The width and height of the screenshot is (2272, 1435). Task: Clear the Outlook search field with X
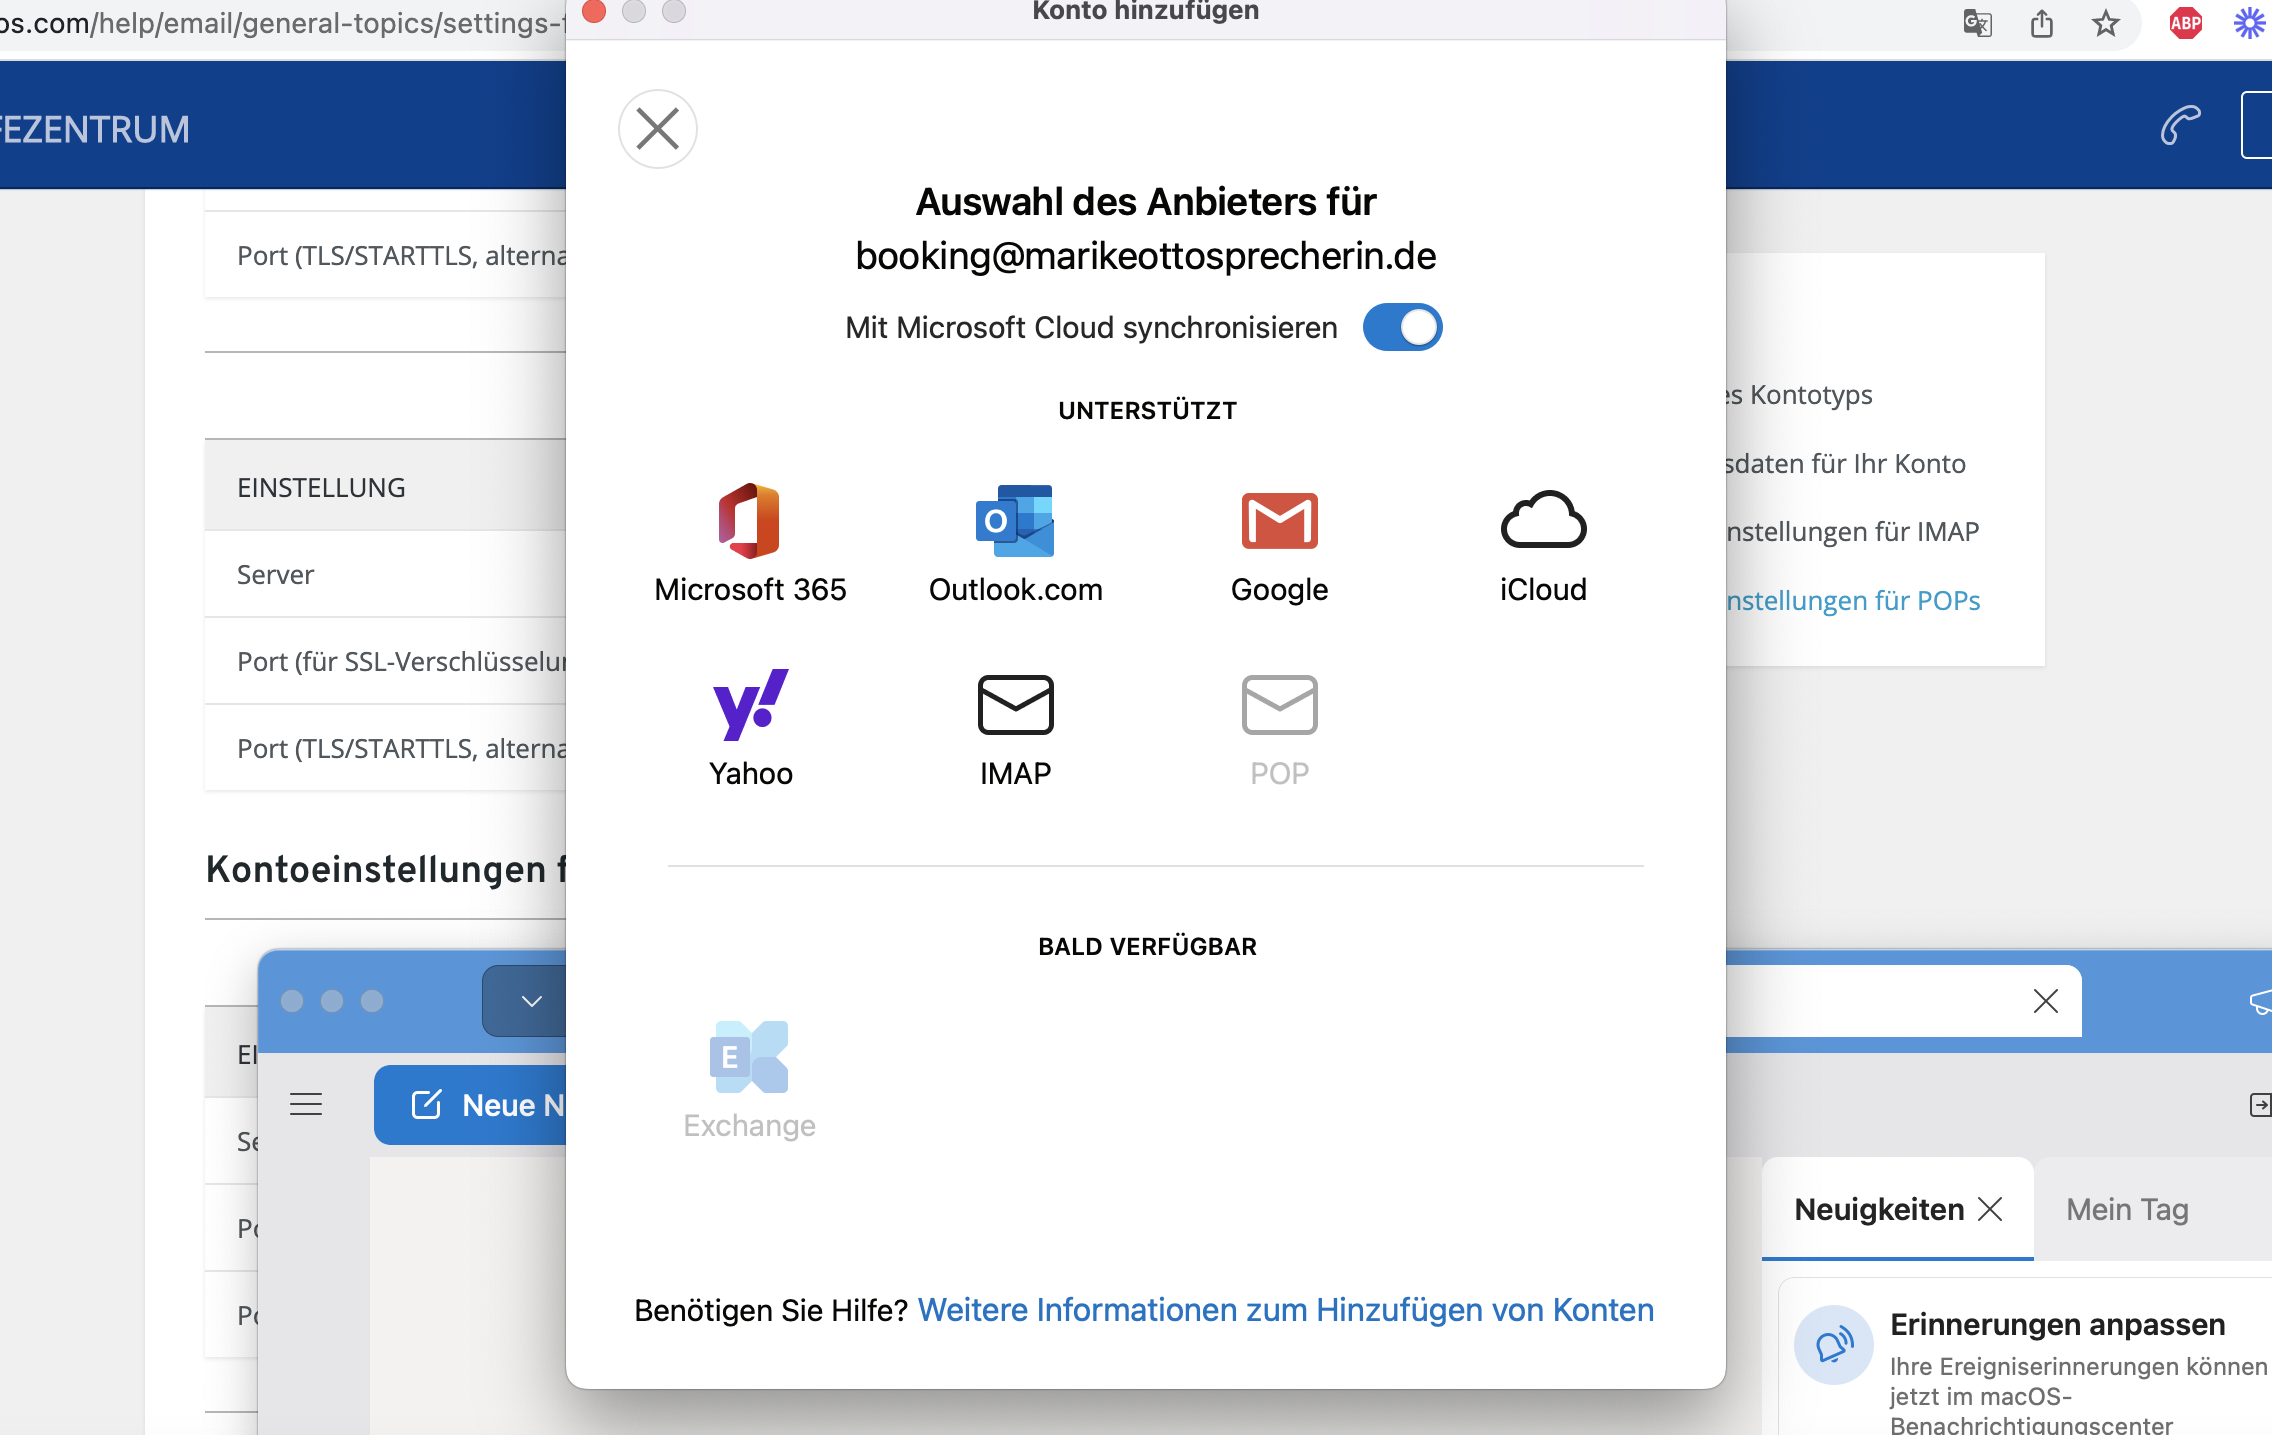(x=2045, y=1001)
